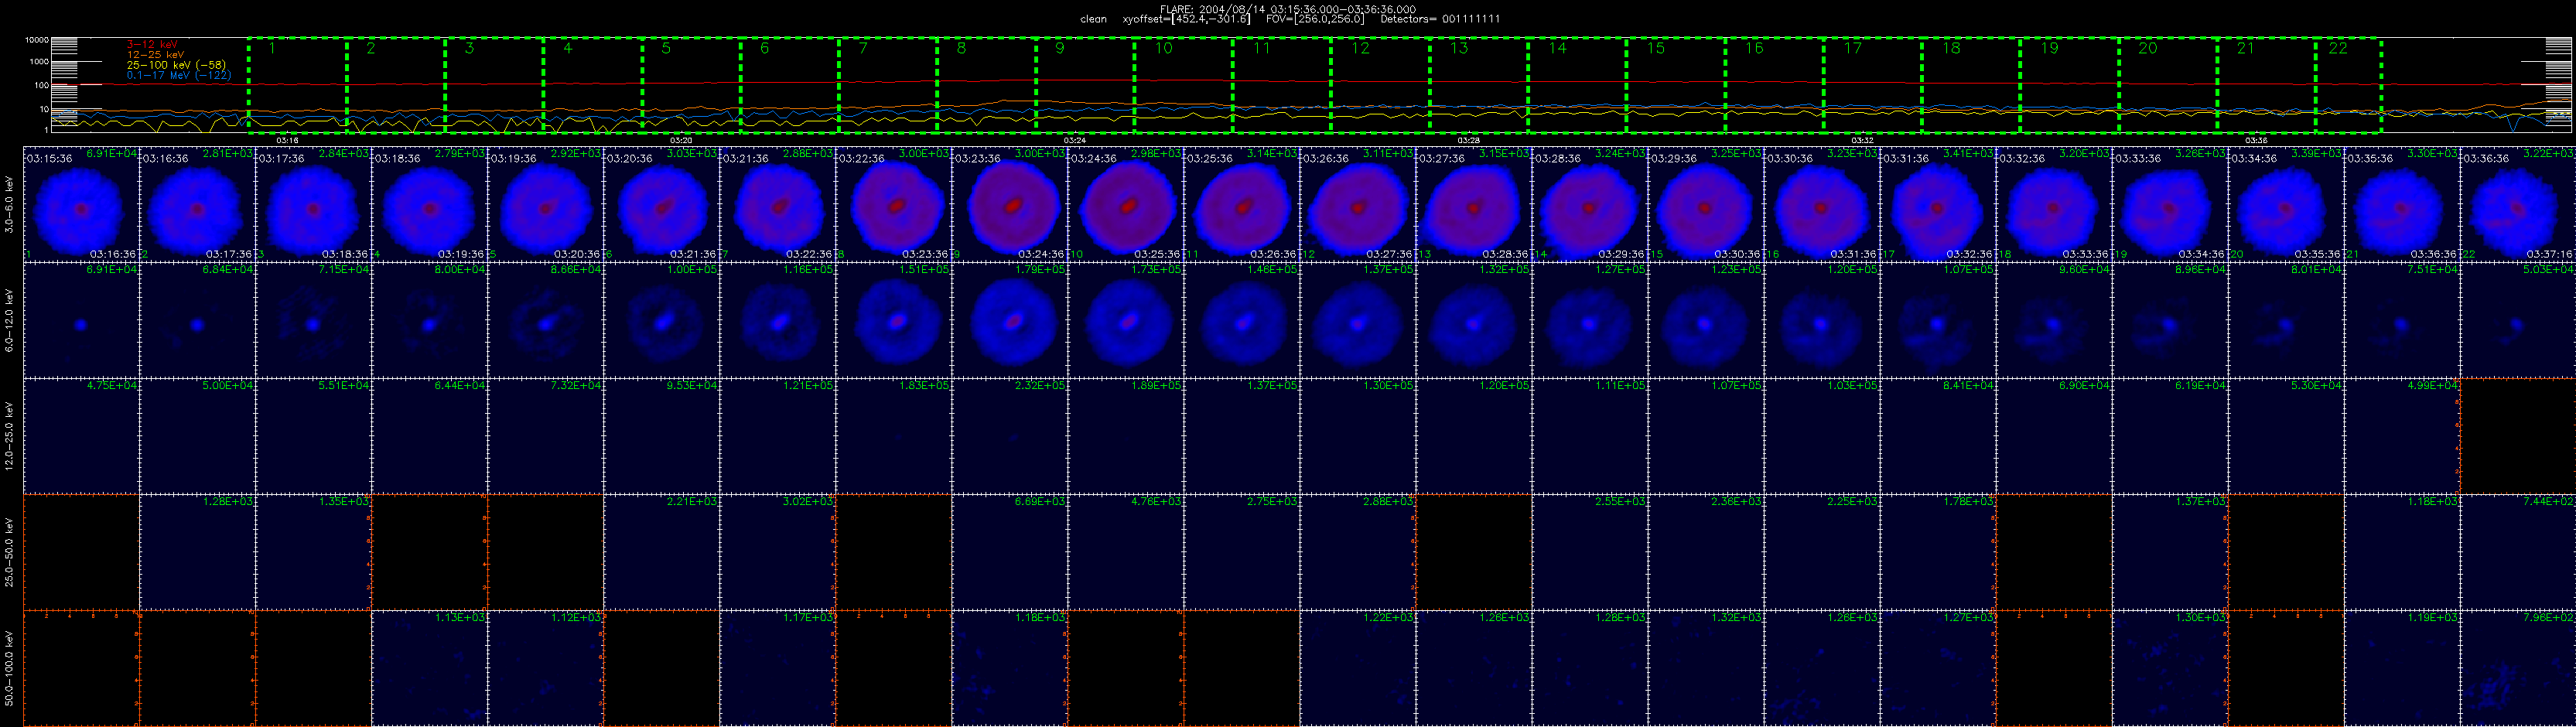The height and width of the screenshot is (727, 2576).
Task: Click the '12.0-25.0 keV' row label
Action: 10,436
